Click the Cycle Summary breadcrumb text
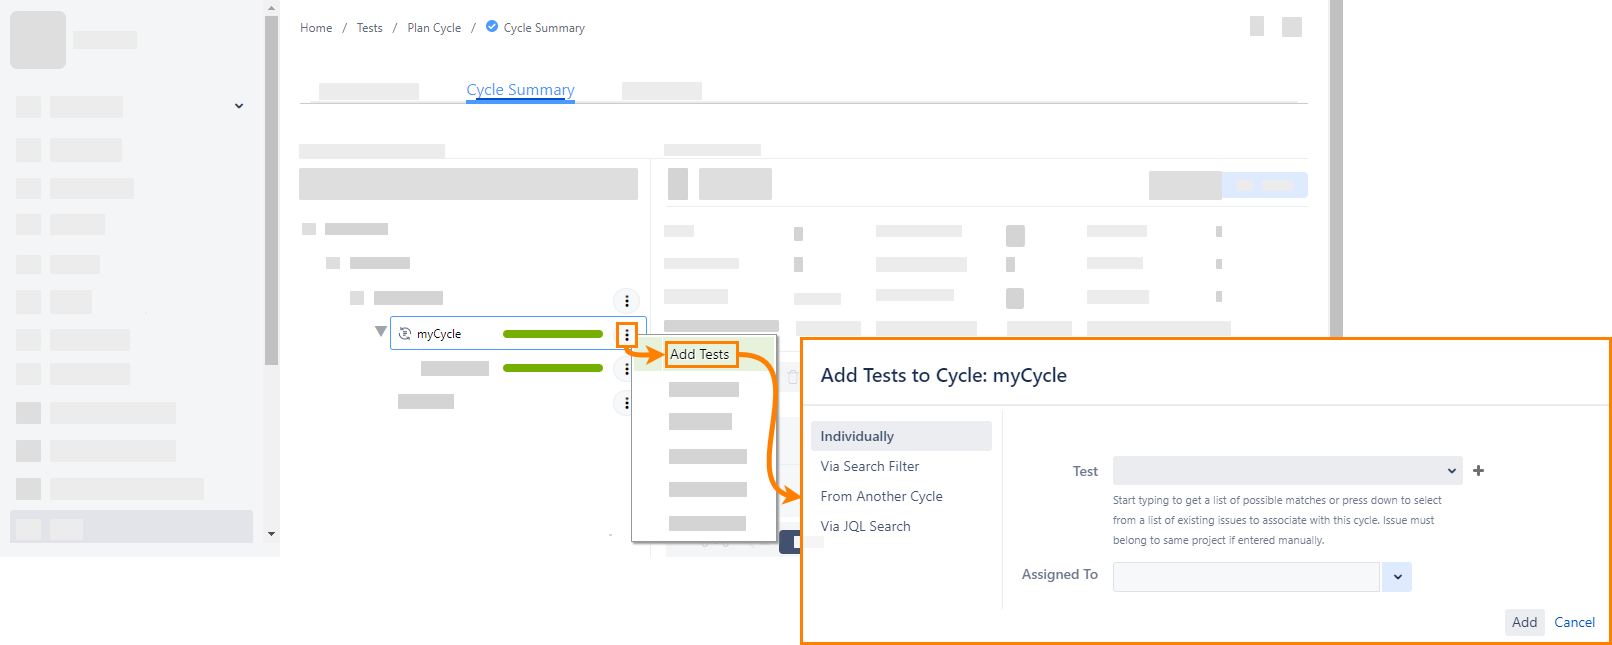 pyautogui.click(x=544, y=28)
